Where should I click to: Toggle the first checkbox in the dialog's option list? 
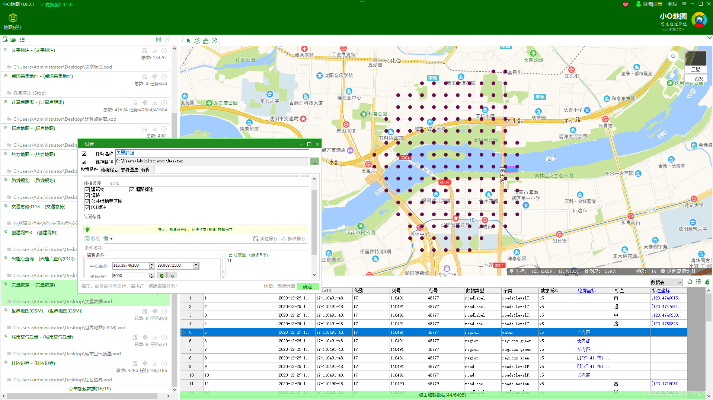click(x=86, y=188)
